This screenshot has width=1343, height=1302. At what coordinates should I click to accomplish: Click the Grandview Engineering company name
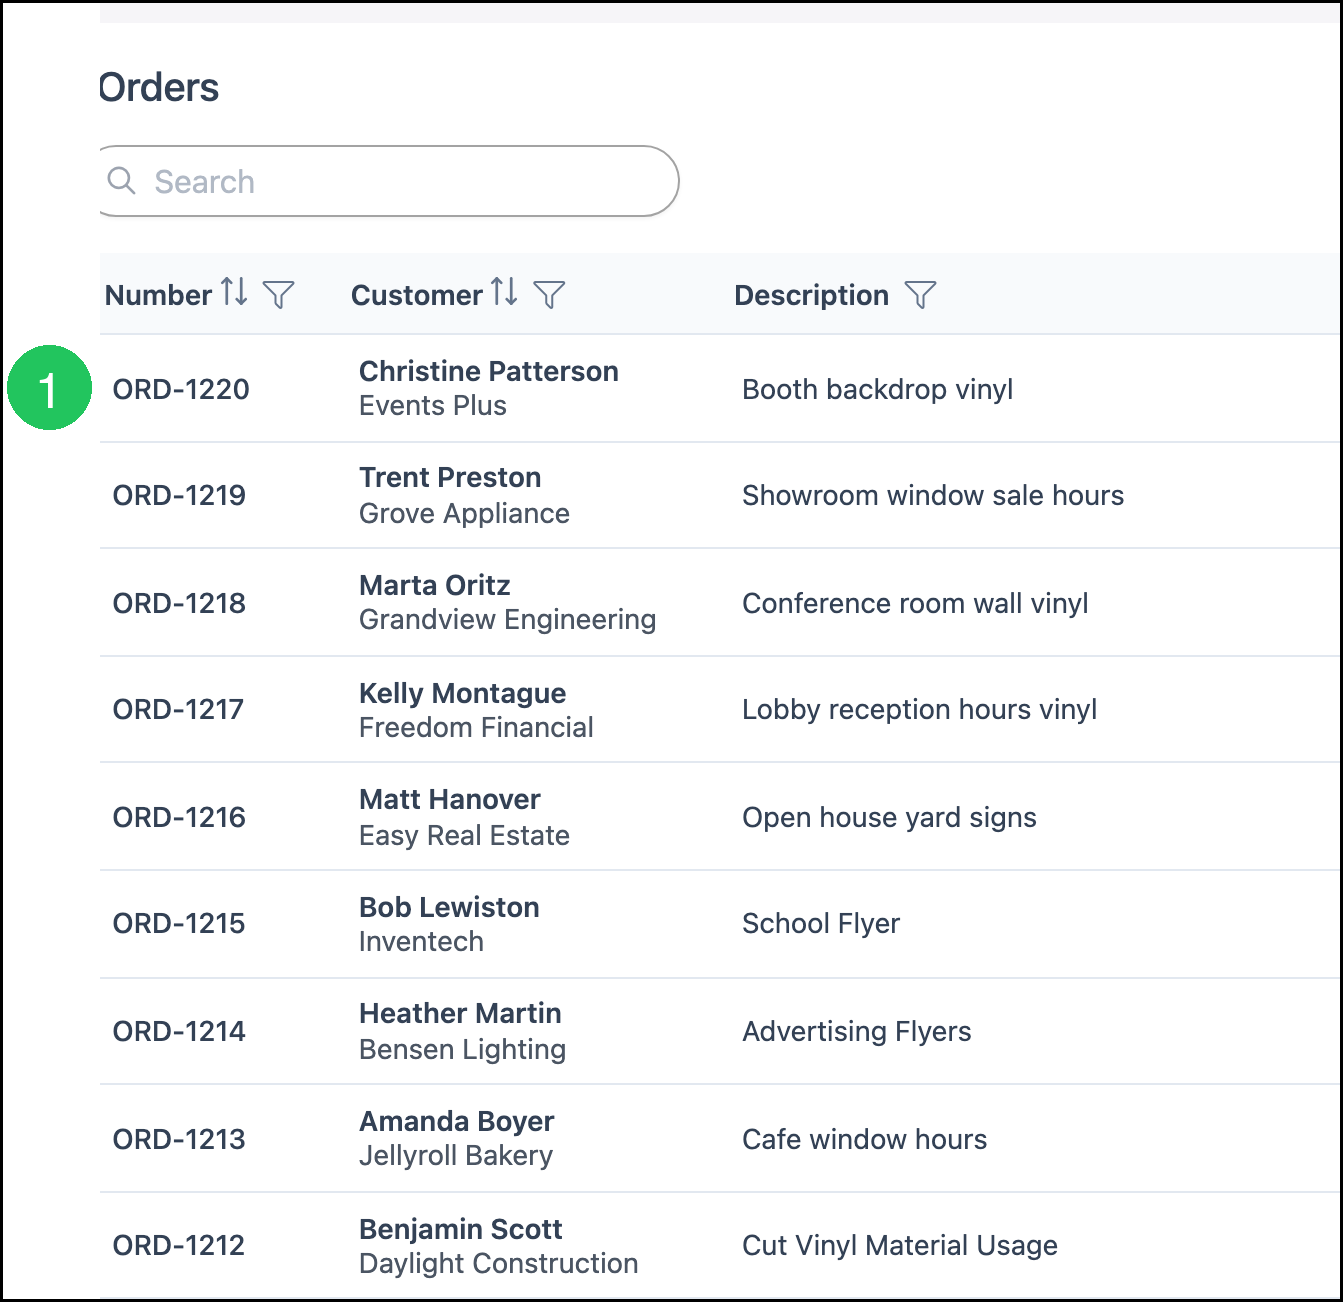[508, 620]
